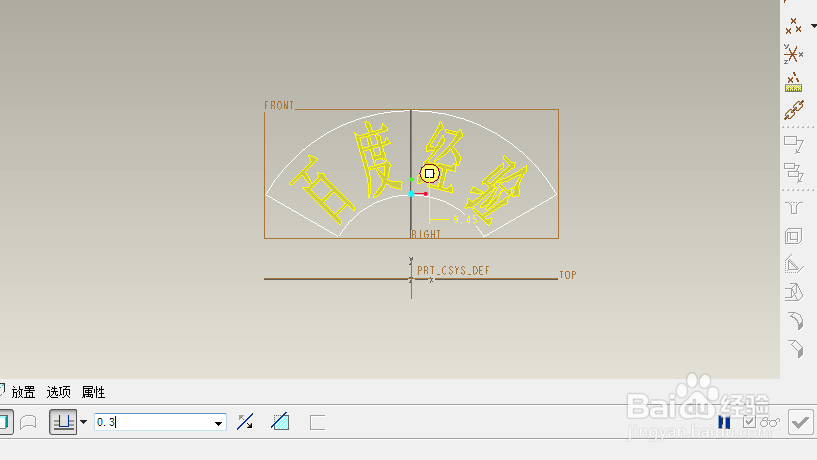Screen dimensions: 817x460
Task: Pause the extrude feature tool
Action: pyautogui.click(x=724, y=422)
